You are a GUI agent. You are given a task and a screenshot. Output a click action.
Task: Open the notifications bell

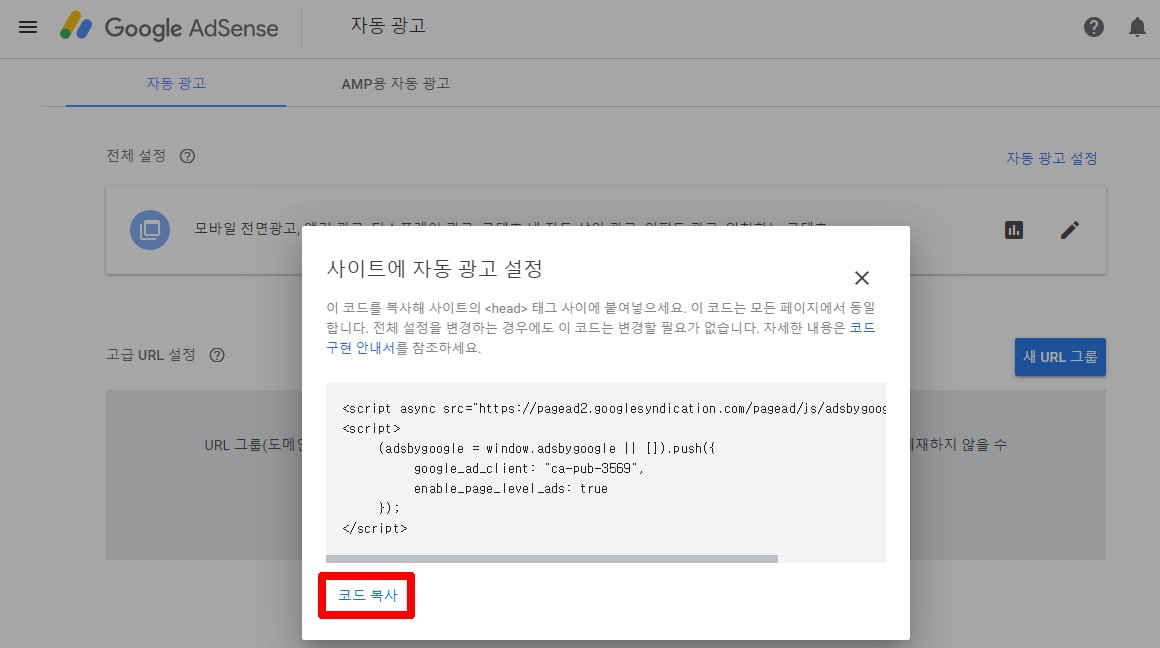(1137, 27)
